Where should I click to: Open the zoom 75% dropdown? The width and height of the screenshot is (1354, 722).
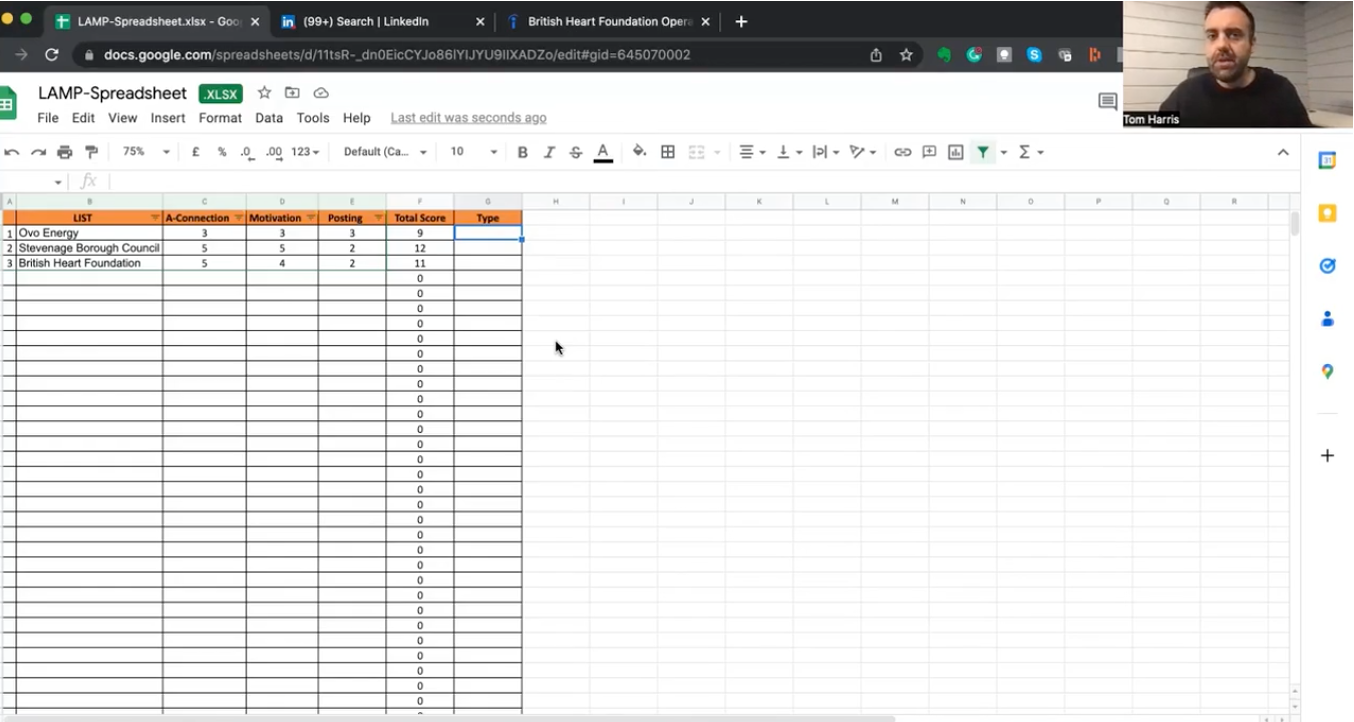coord(146,152)
